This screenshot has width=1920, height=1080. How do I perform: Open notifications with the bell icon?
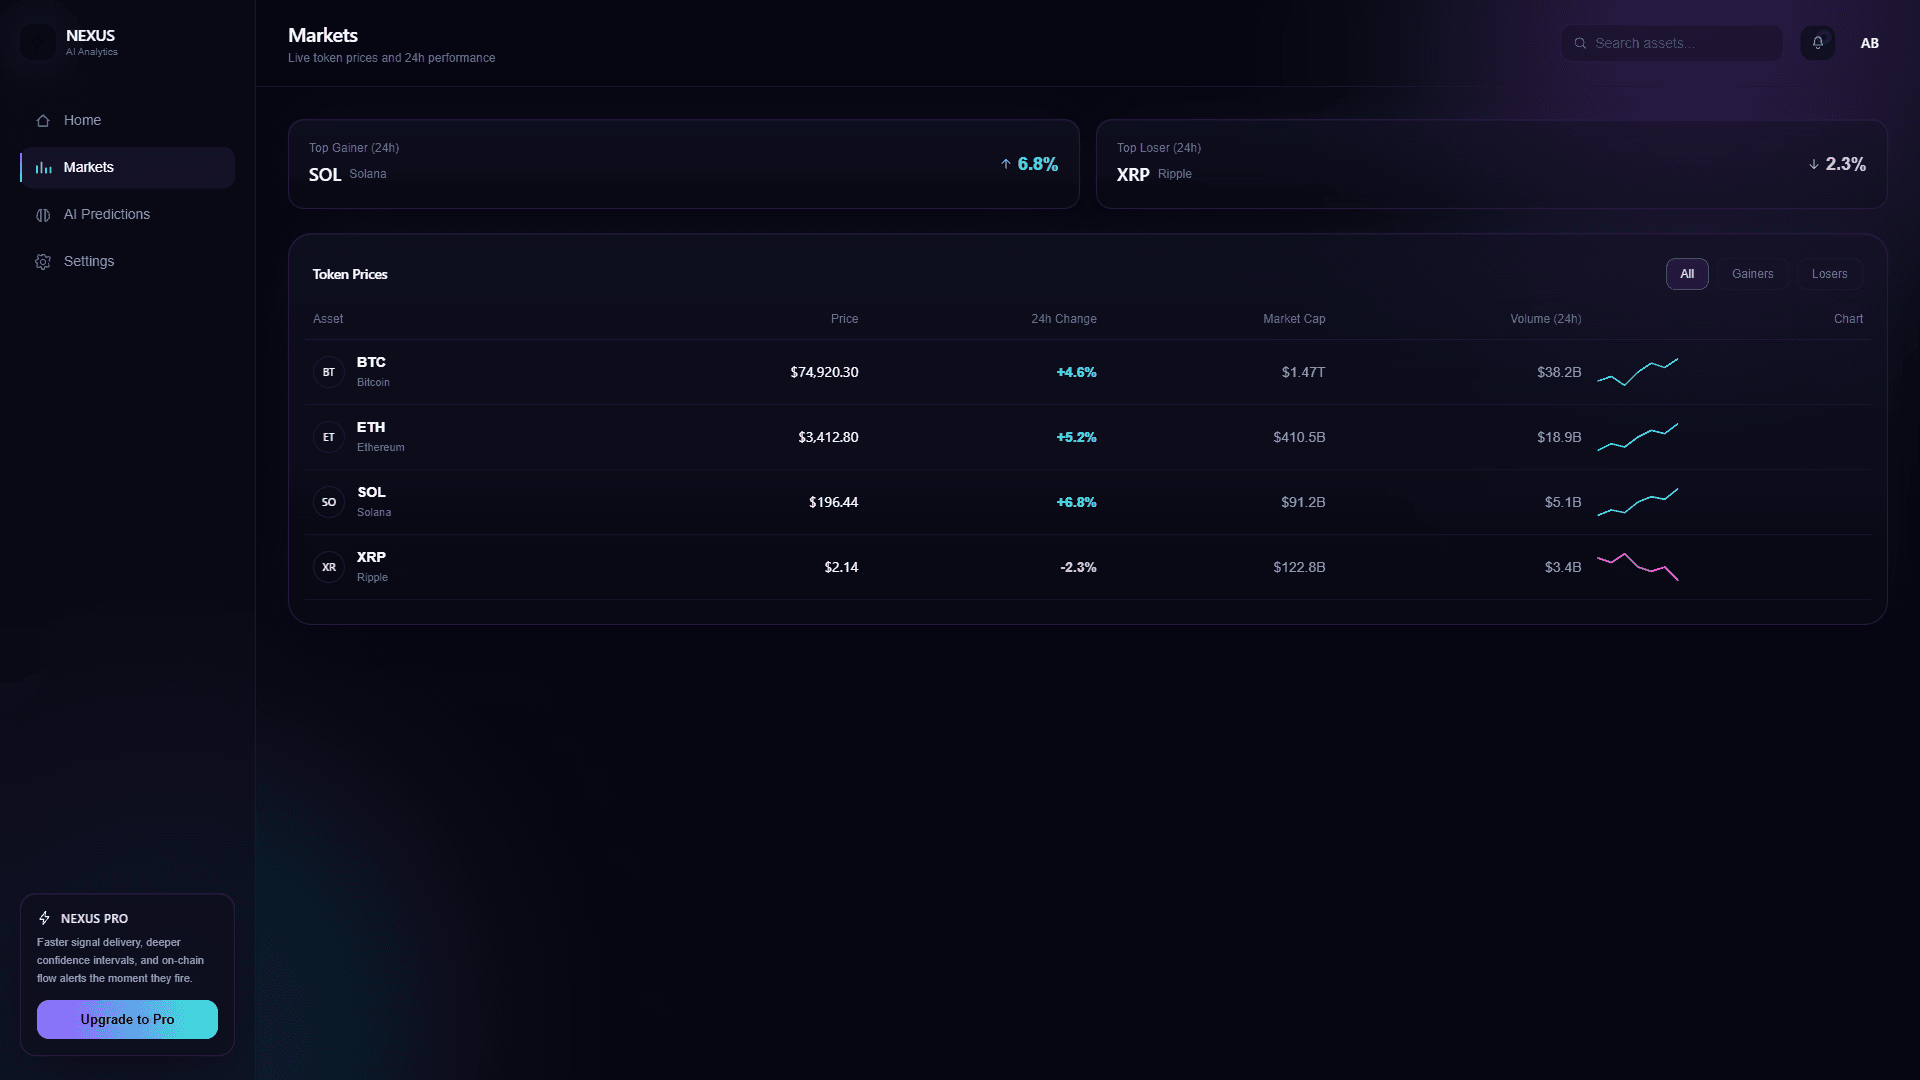tap(1818, 43)
